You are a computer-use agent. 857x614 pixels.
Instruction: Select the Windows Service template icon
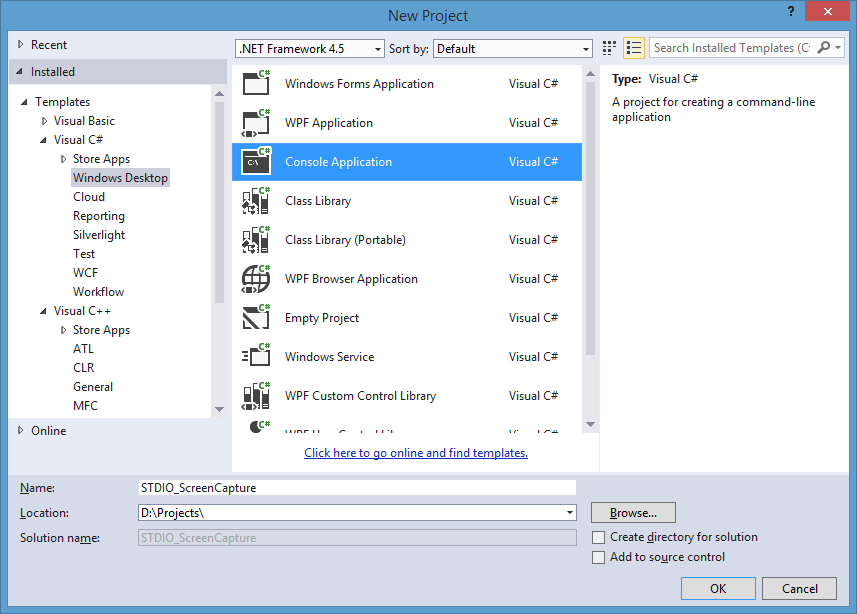(256, 357)
